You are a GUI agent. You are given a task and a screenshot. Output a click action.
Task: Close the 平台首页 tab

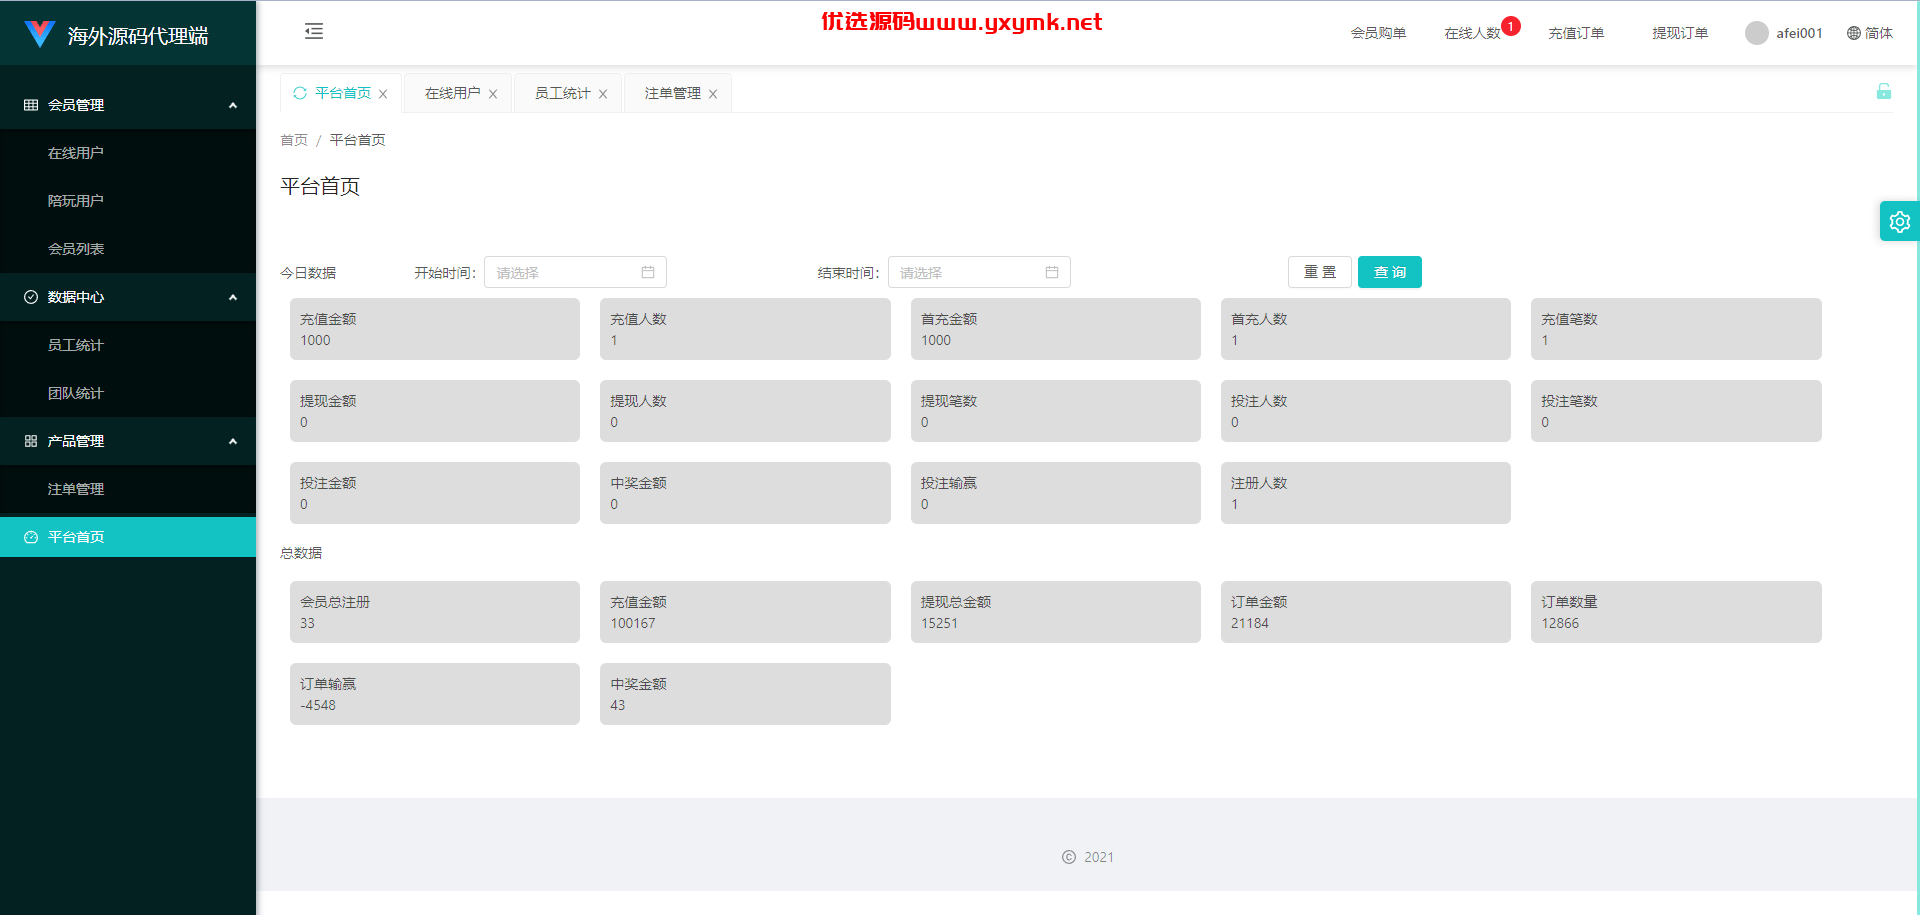click(383, 94)
